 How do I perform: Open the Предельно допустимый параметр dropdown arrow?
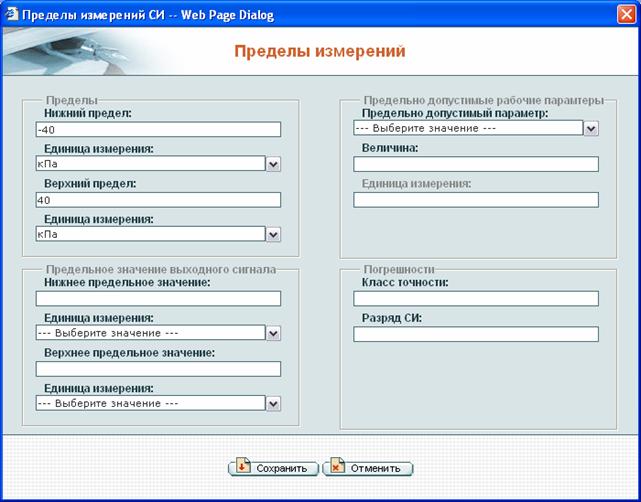591,129
